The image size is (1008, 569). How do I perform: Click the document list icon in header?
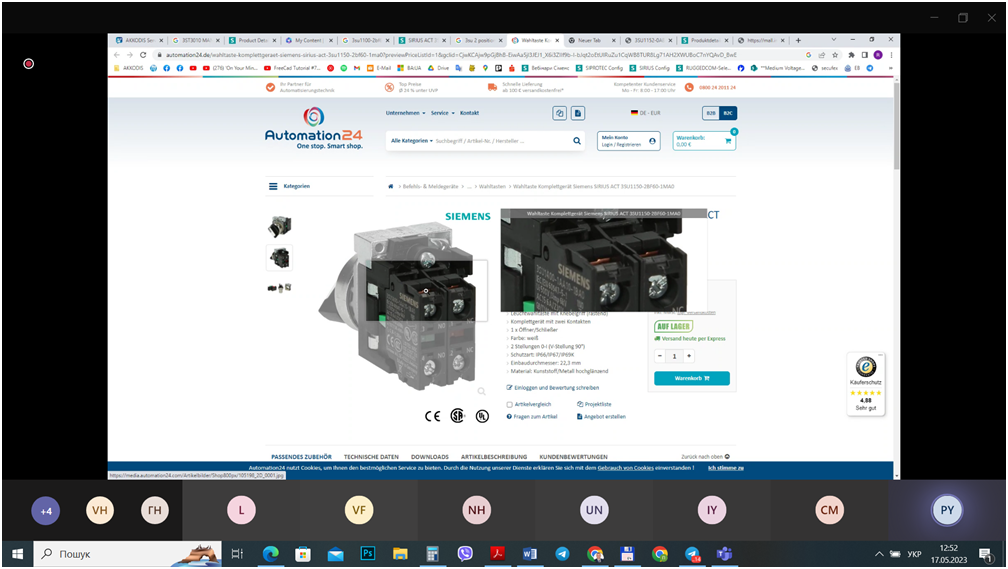(578, 113)
